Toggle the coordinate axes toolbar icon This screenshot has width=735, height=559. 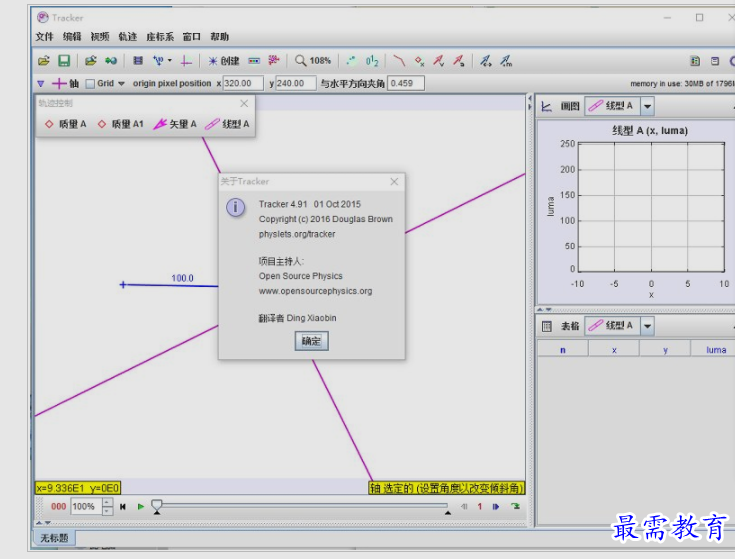click(x=186, y=60)
